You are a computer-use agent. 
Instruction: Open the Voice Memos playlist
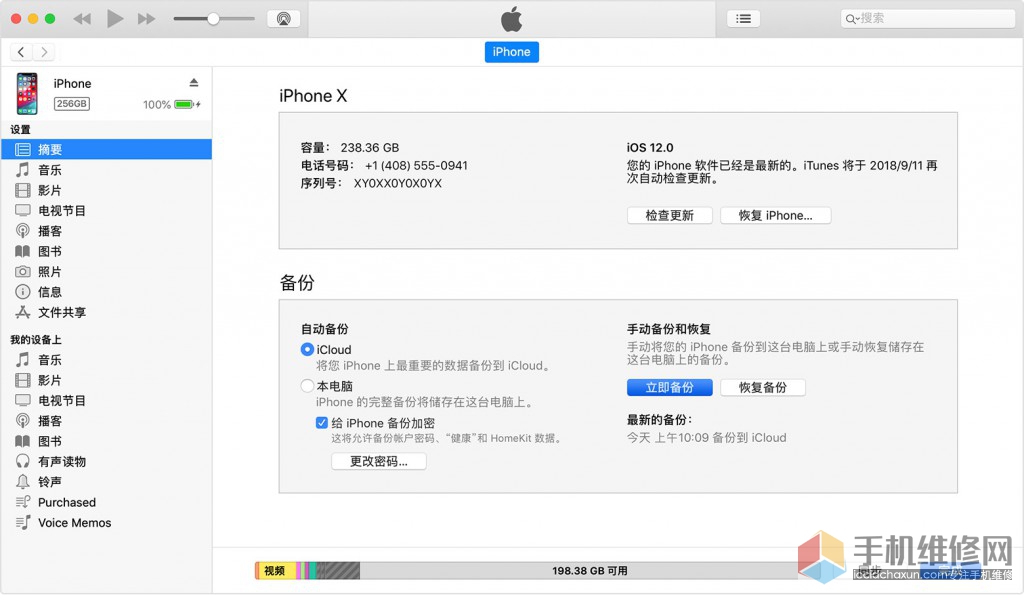(106, 523)
